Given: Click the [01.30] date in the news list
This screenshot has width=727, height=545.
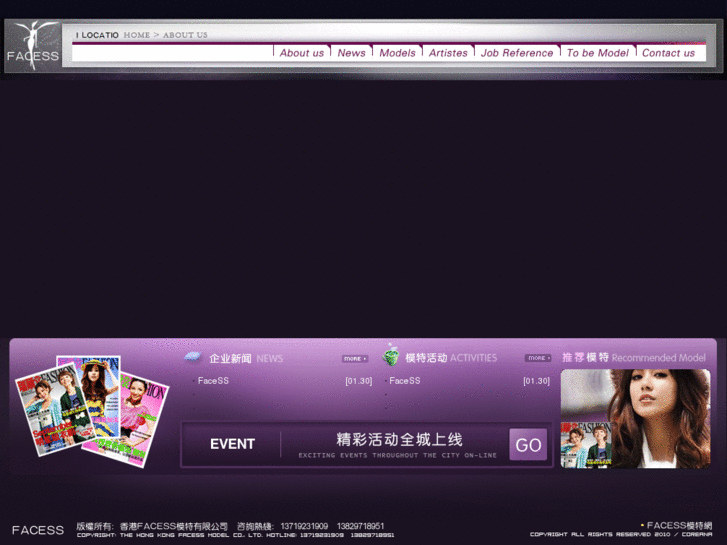Looking at the screenshot, I should tap(359, 381).
